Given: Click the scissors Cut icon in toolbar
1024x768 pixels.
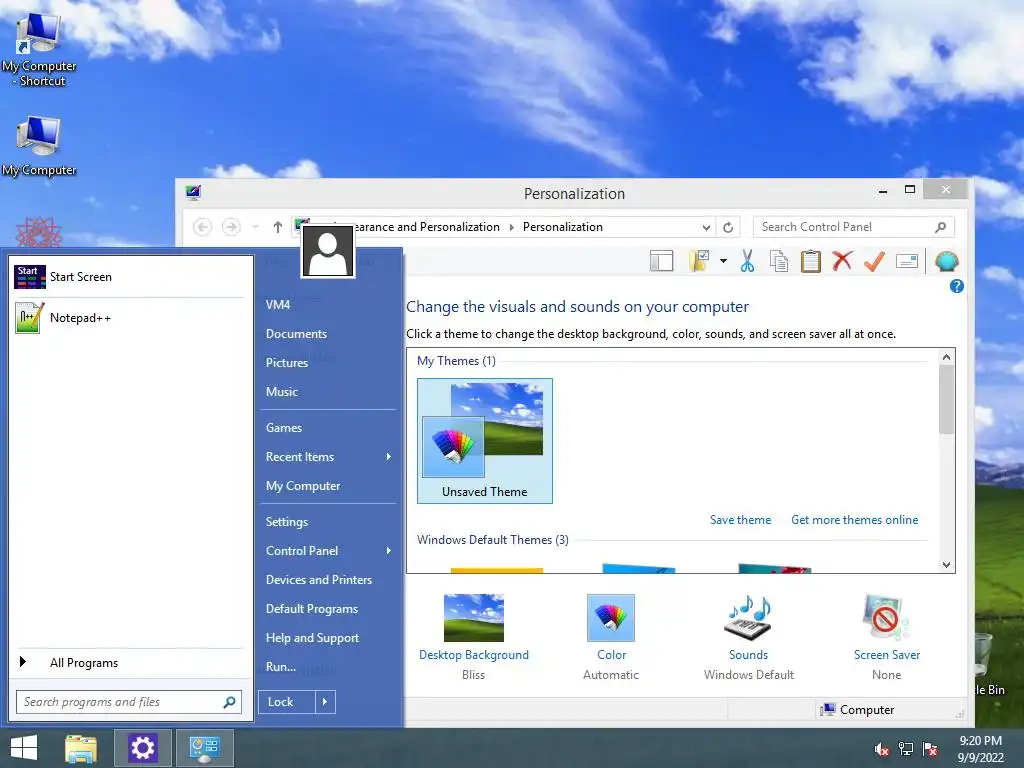Looking at the screenshot, I should pos(747,261).
